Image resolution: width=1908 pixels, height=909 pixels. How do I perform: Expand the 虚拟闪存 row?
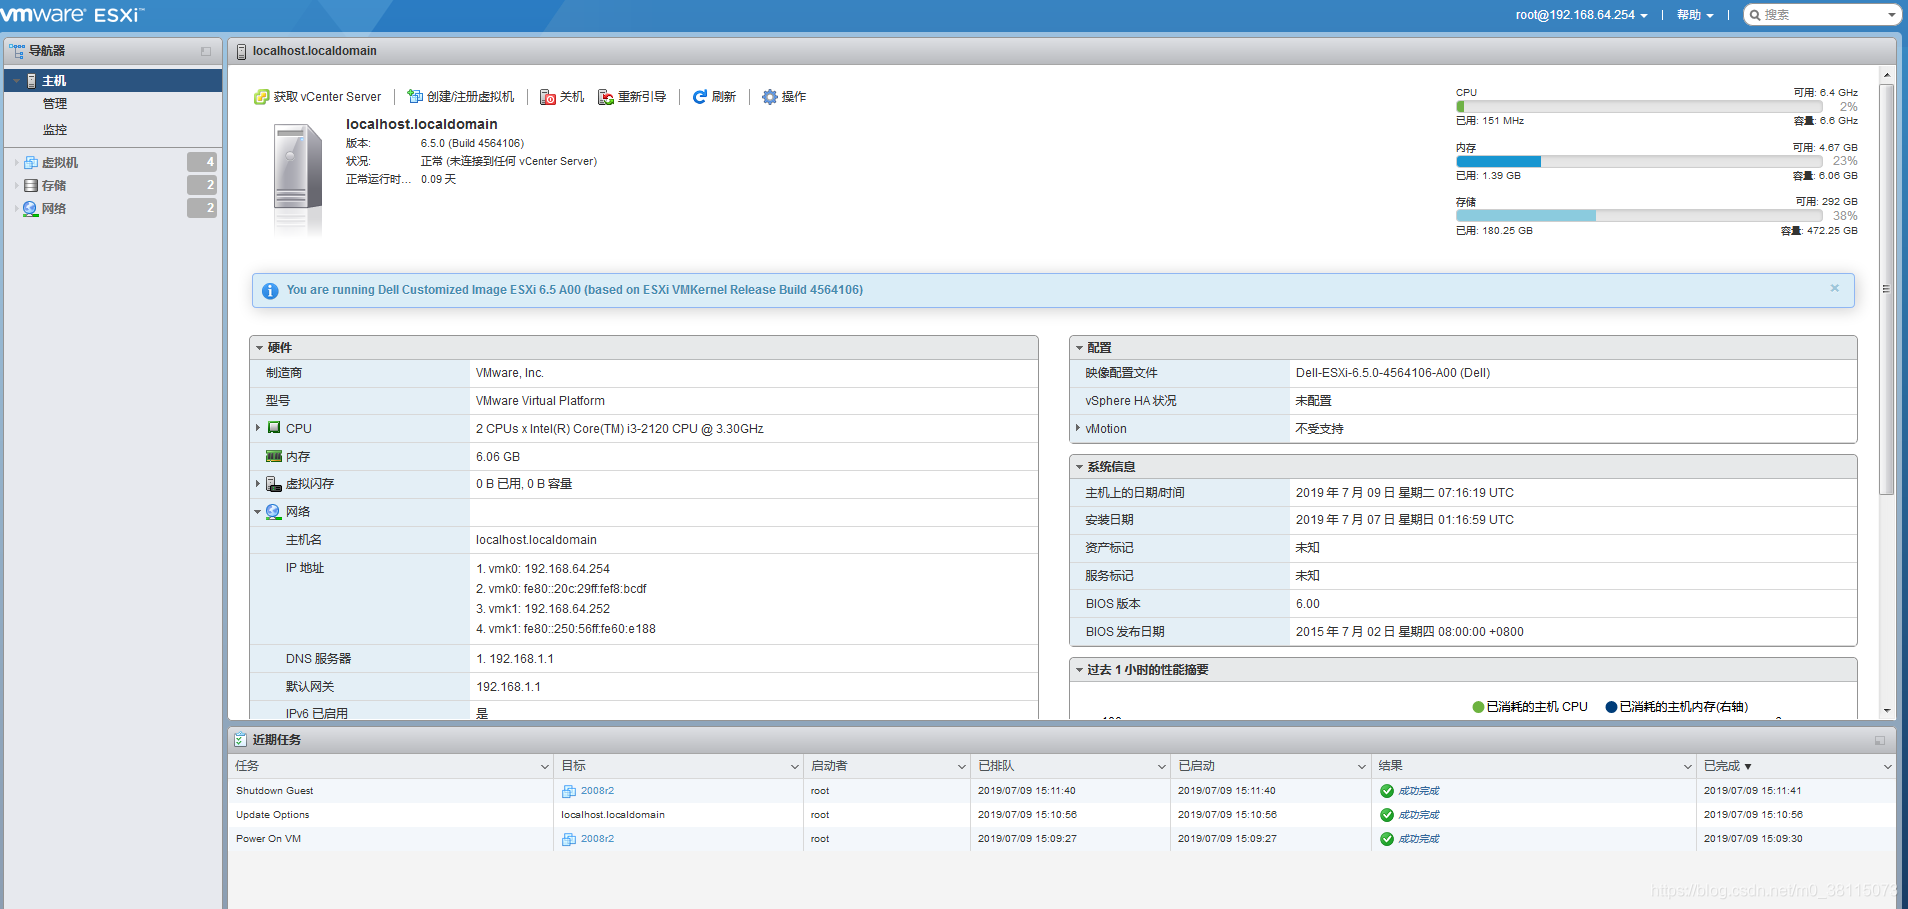point(258,484)
